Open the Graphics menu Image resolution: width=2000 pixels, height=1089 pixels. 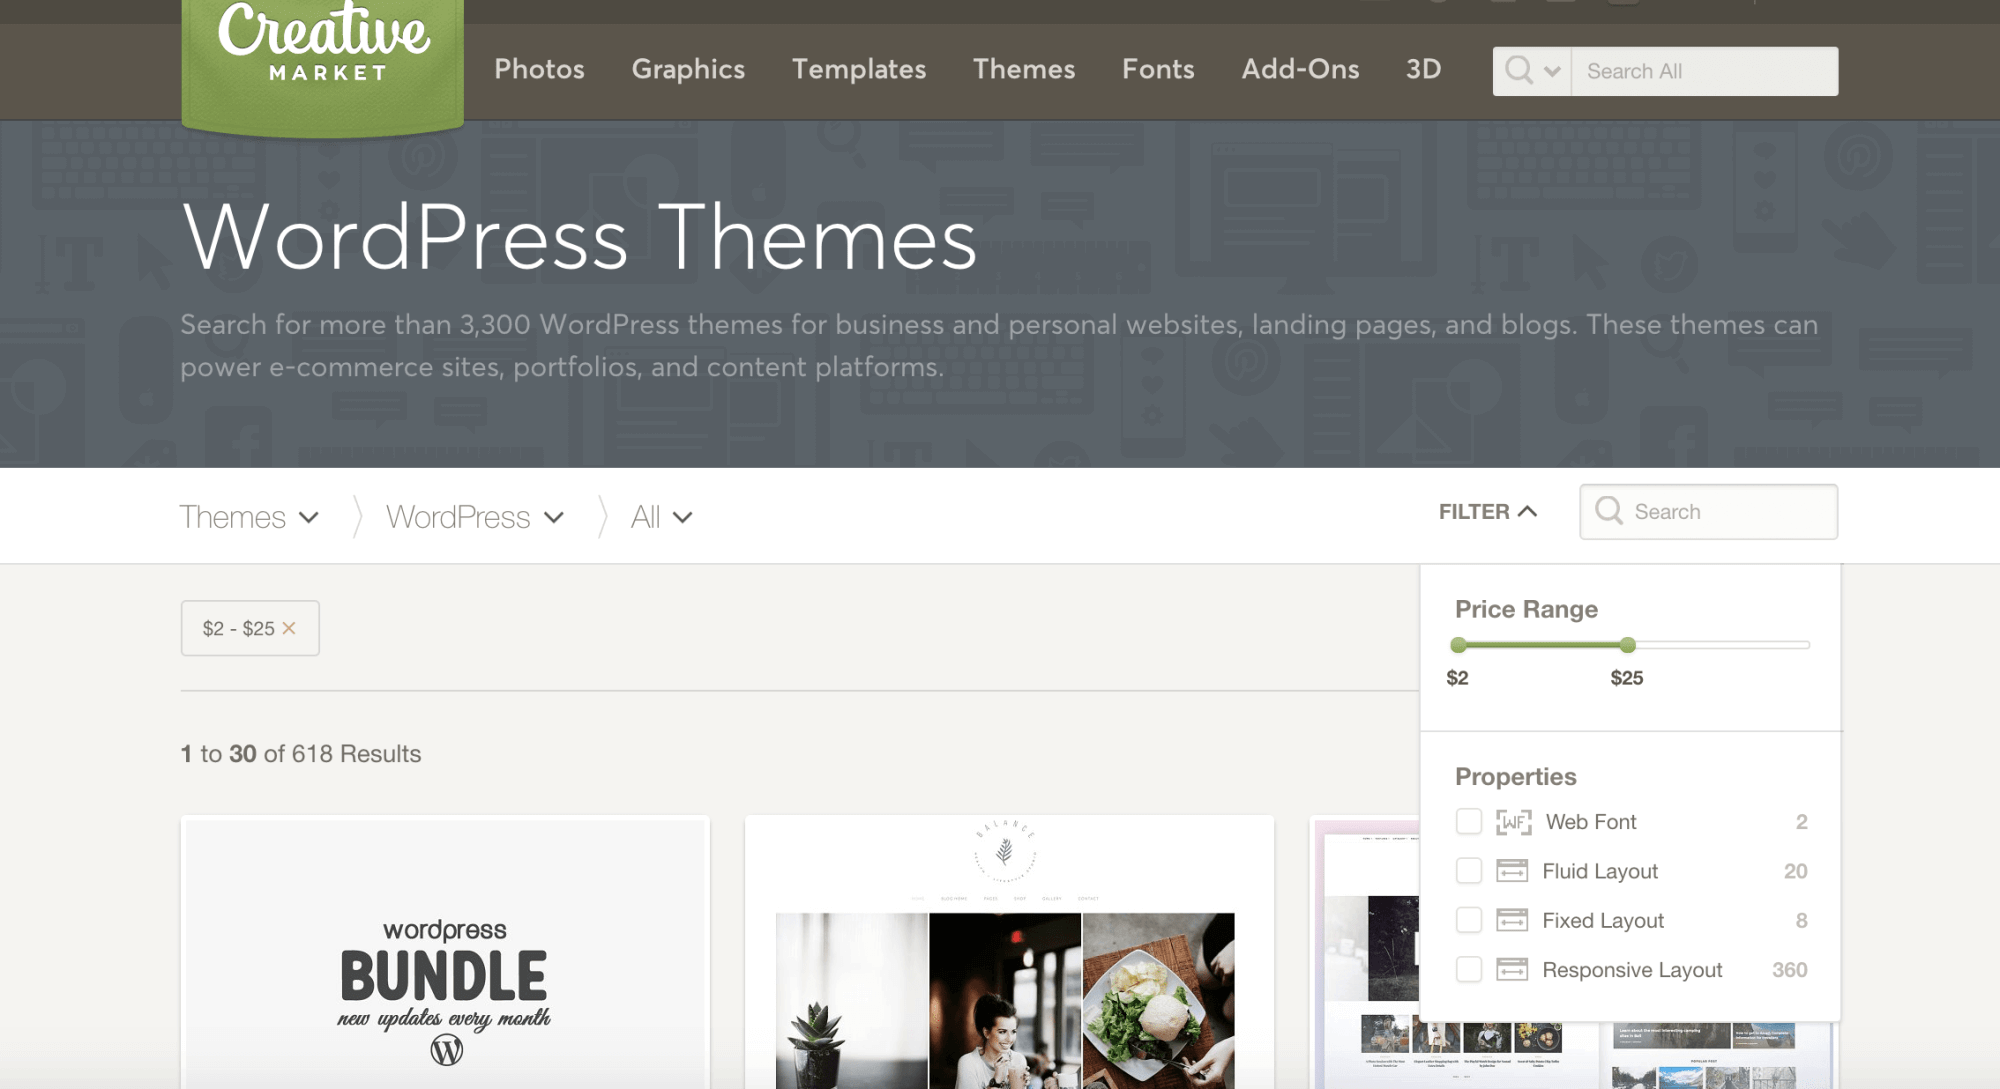[688, 69]
